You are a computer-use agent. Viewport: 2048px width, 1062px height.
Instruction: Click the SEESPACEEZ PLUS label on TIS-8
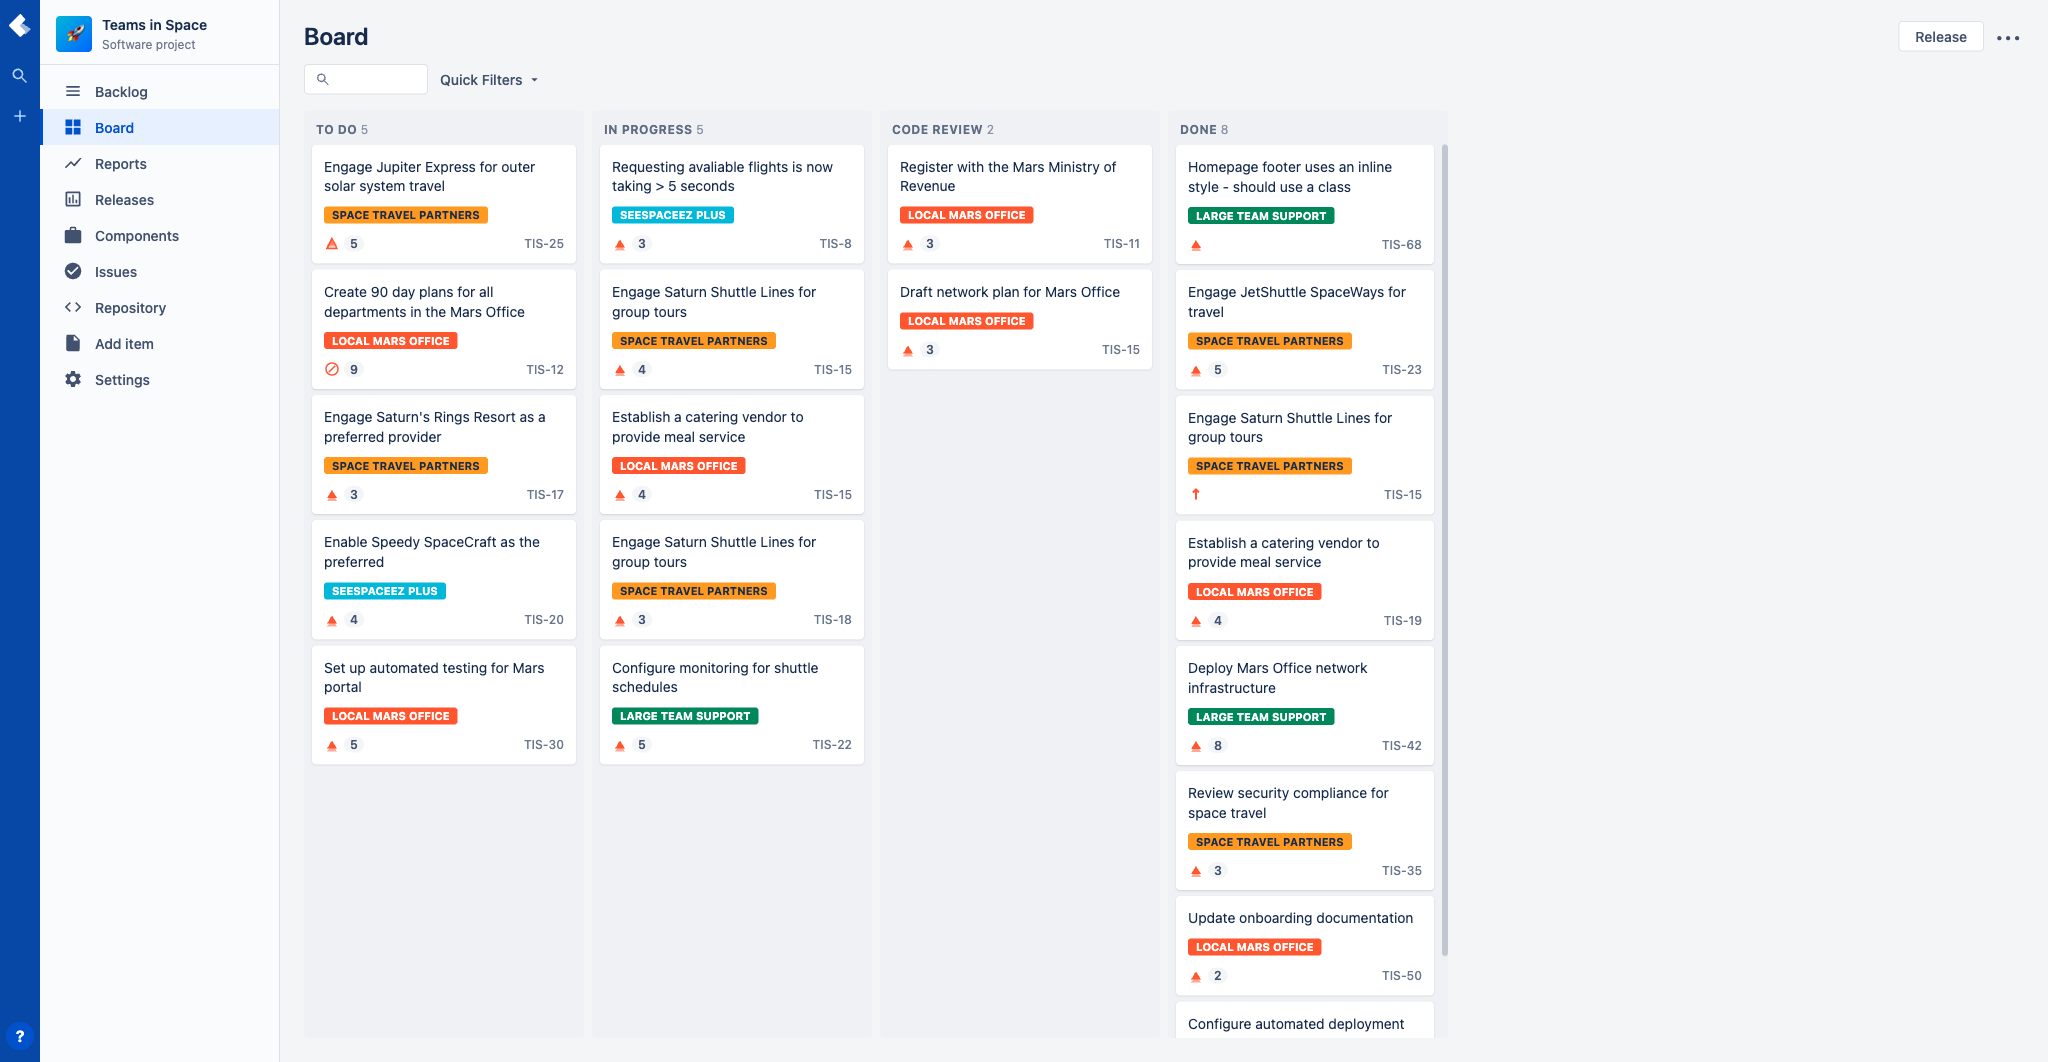coord(672,215)
